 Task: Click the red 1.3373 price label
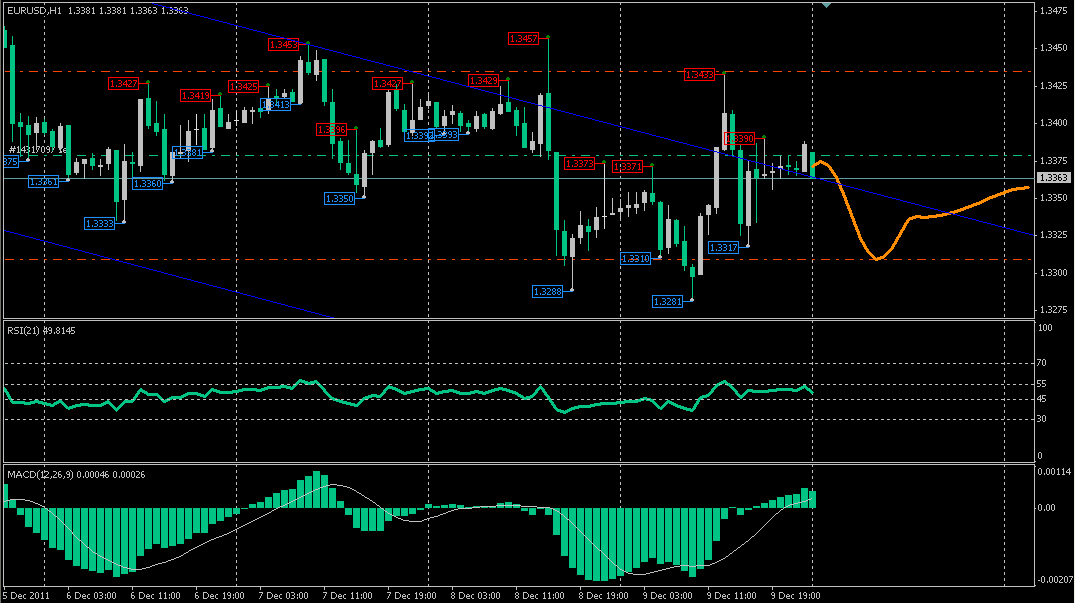click(x=579, y=164)
